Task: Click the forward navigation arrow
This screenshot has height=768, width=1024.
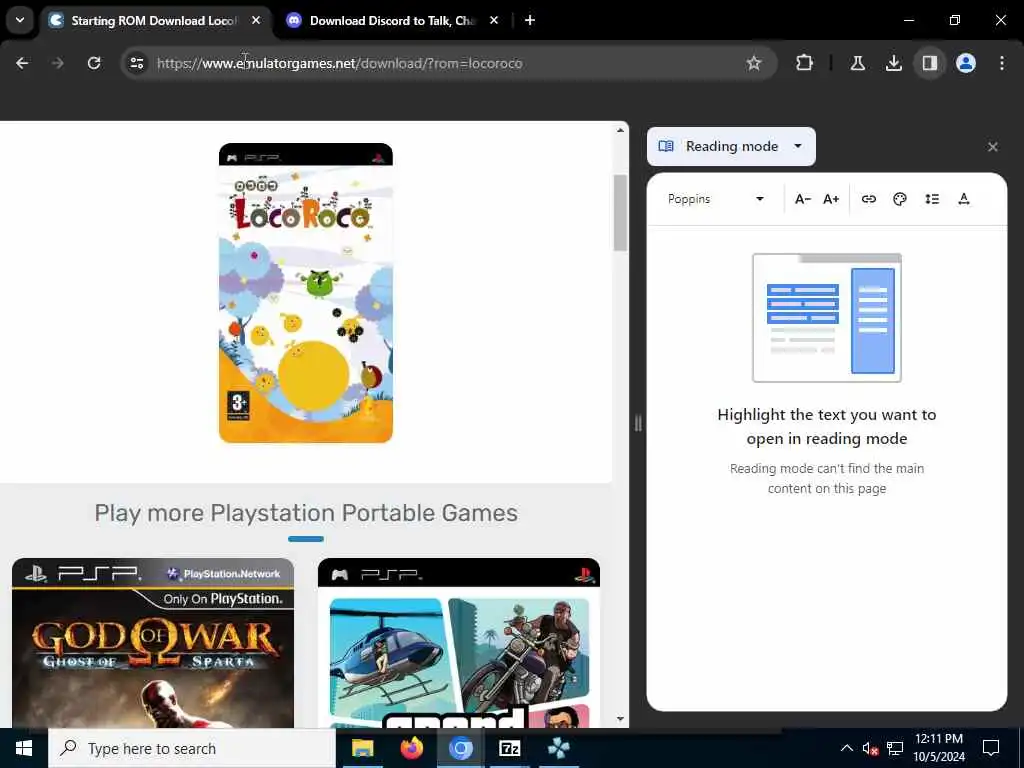Action: (x=58, y=63)
